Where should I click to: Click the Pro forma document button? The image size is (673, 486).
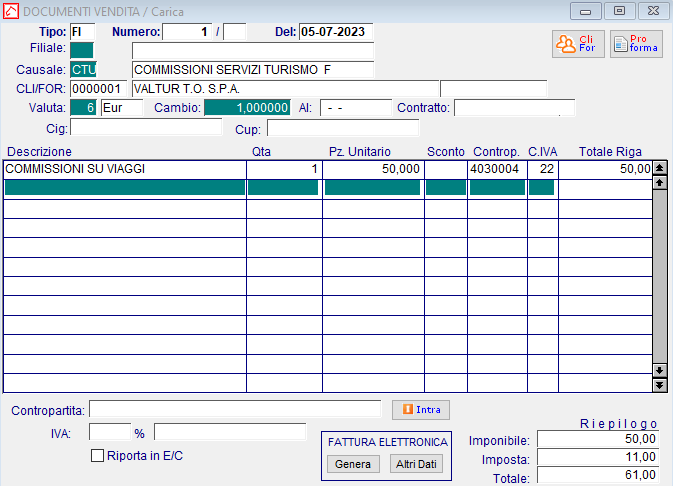[636, 44]
